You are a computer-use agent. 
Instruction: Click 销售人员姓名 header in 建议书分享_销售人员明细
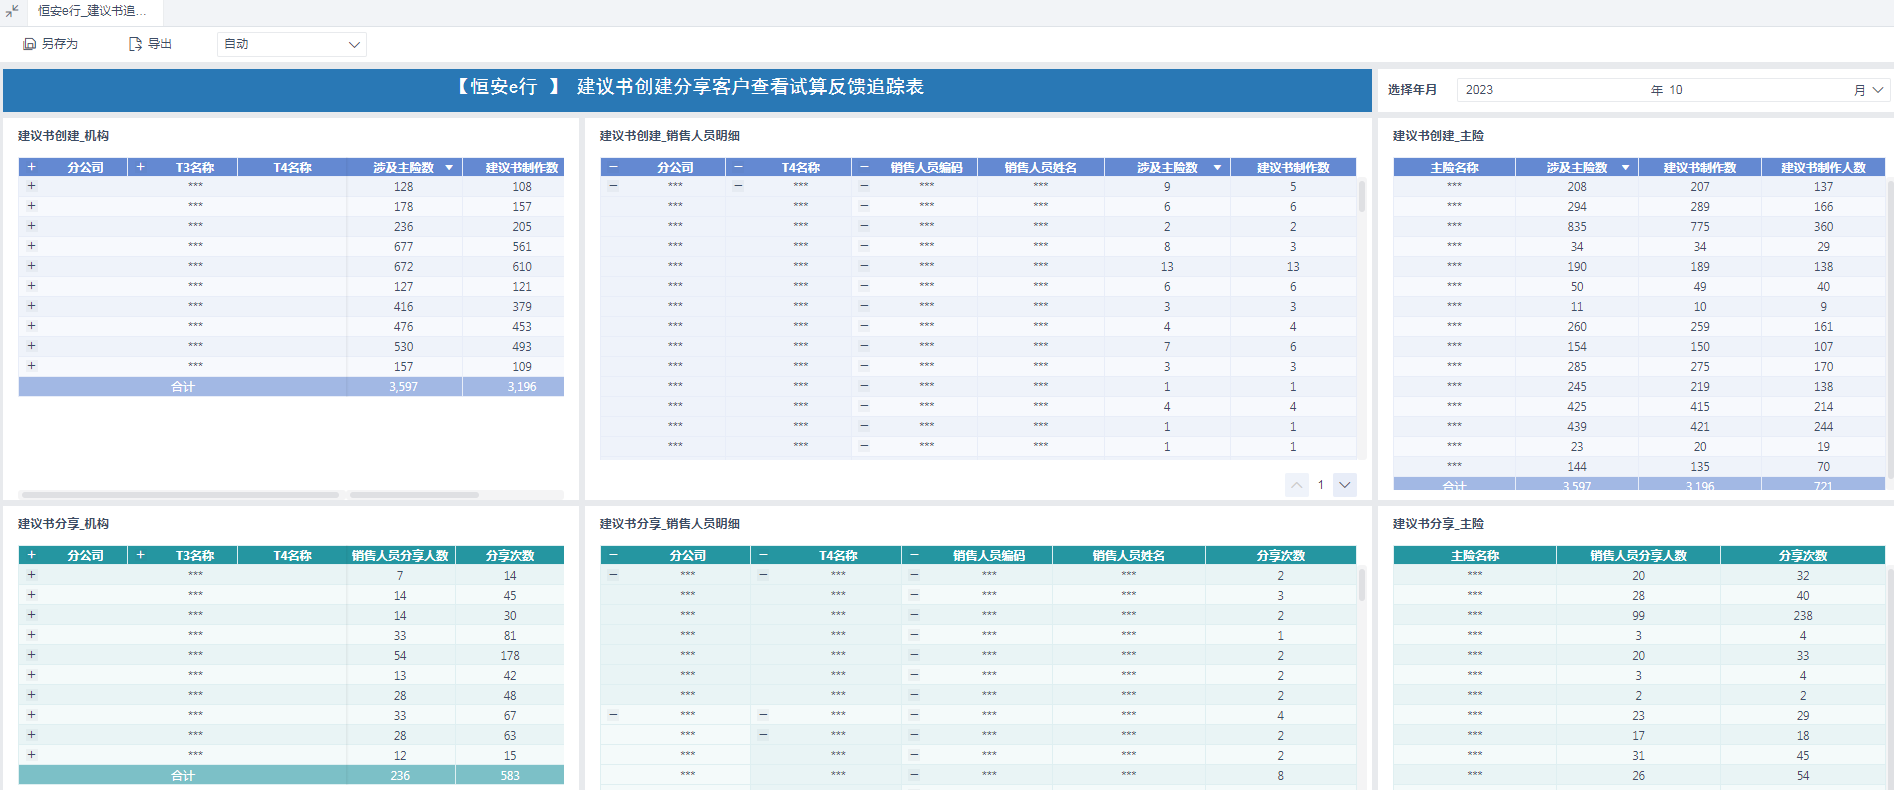[x=1129, y=556]
